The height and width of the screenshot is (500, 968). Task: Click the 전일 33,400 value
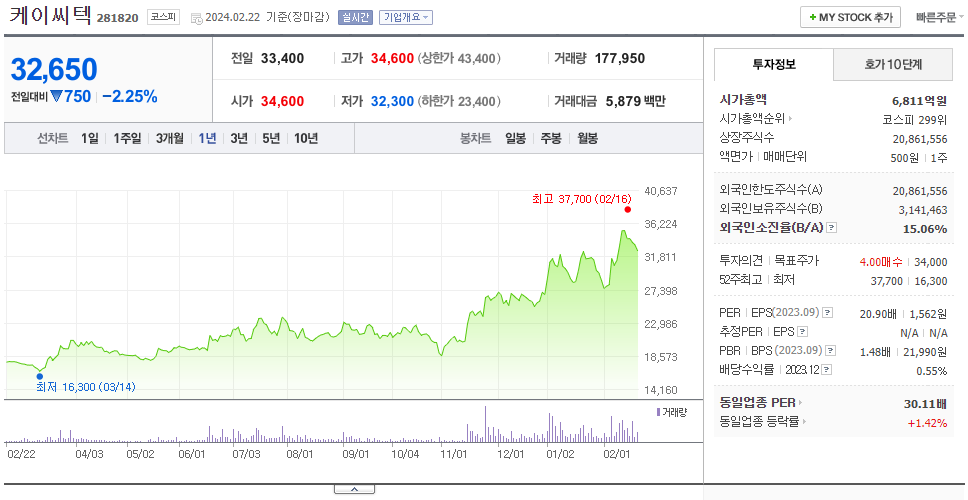tap(283, 59)
